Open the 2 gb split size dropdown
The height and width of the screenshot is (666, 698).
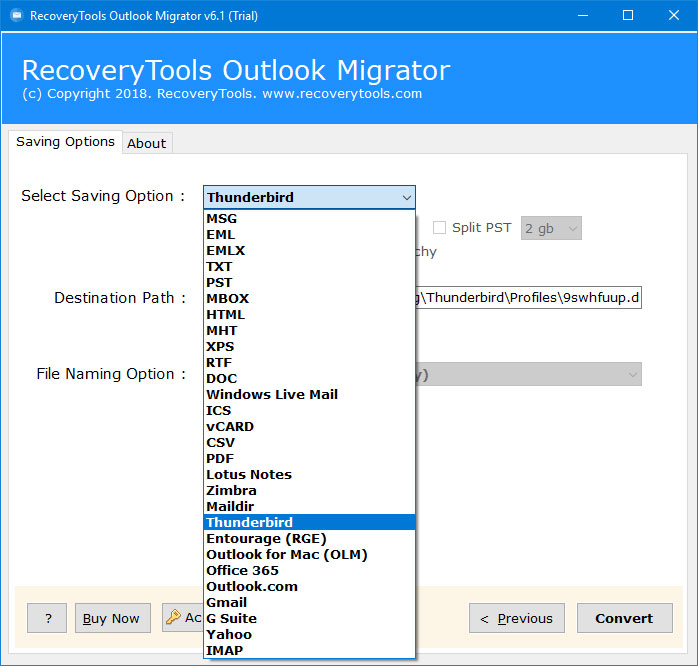click(x=551, y=228)
